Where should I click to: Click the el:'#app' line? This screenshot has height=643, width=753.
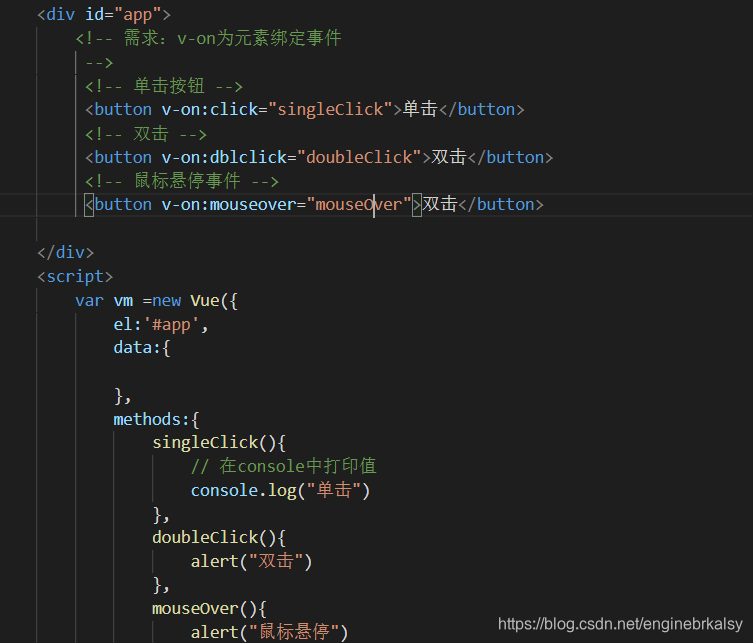pyautogui.click(x=161, y=325)
